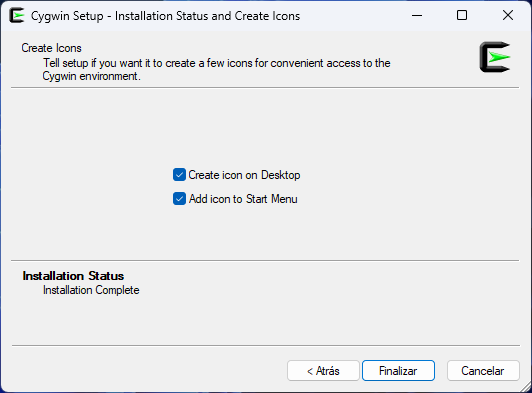The width and height of the screenshot is (532, 393).
Task: Click the 'Tell setup if you want' description text
Action: (x=217, y=63)
